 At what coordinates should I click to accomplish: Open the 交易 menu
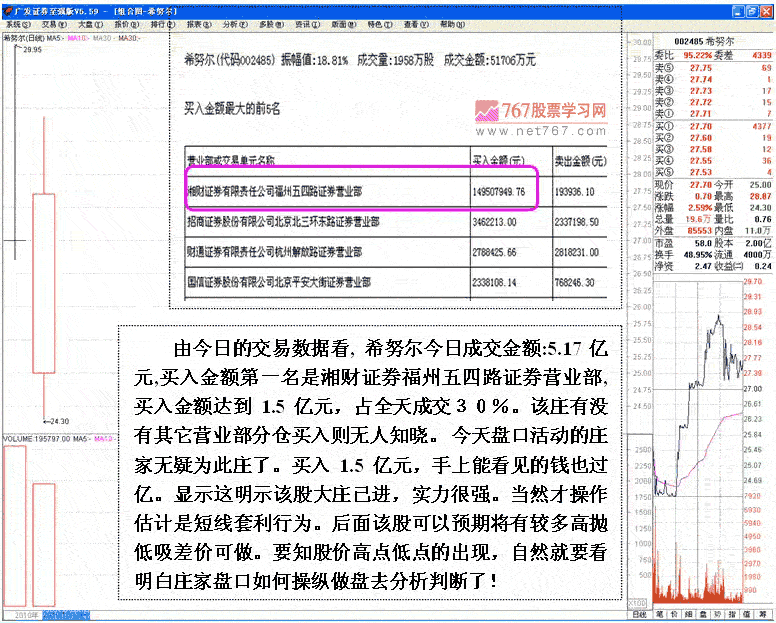[49, 23]
